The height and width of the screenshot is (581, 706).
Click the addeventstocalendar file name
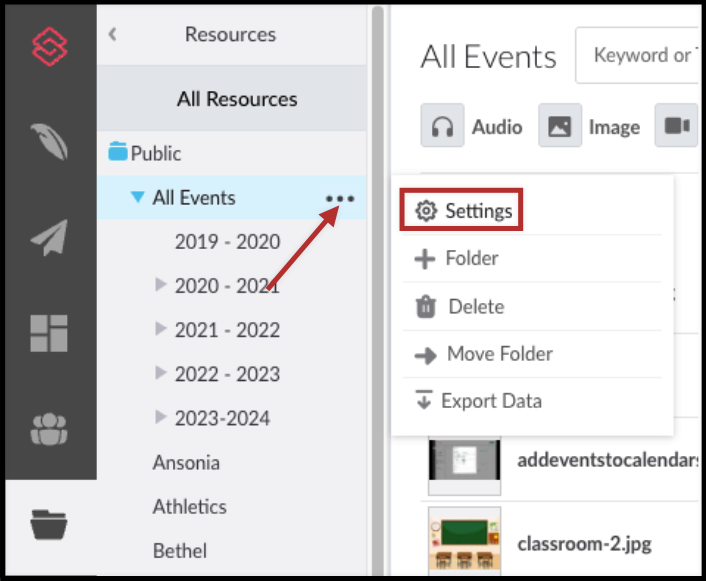(608, 460)
